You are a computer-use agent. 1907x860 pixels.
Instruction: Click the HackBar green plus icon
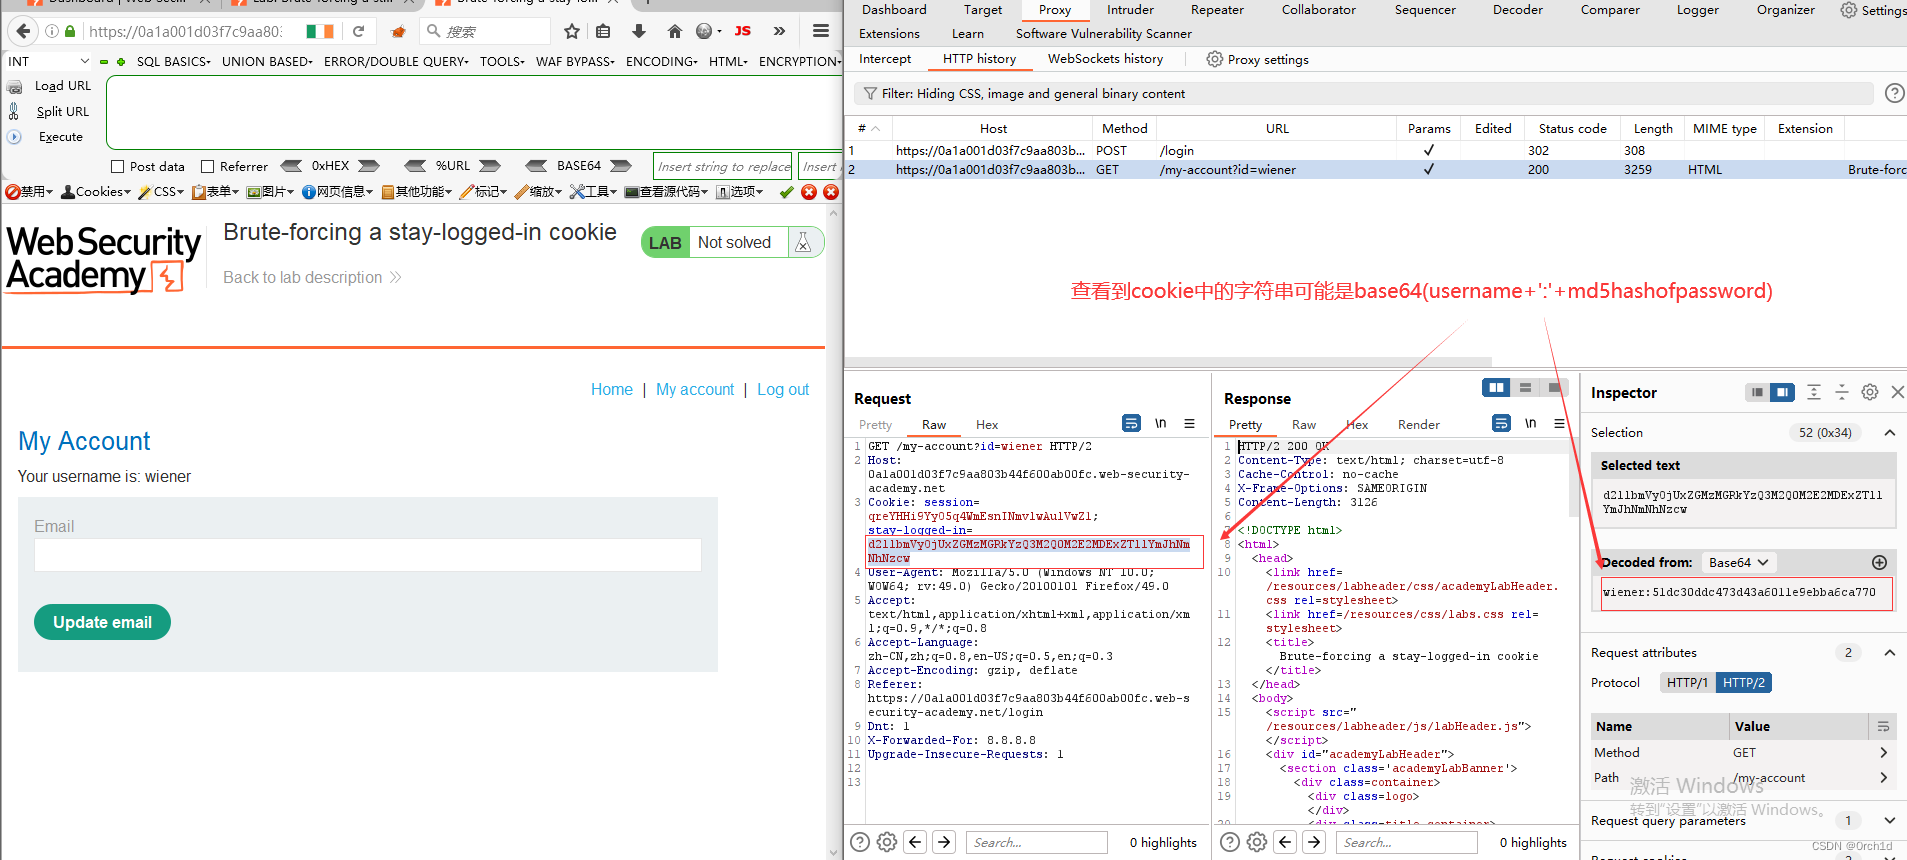click(121, 62)
